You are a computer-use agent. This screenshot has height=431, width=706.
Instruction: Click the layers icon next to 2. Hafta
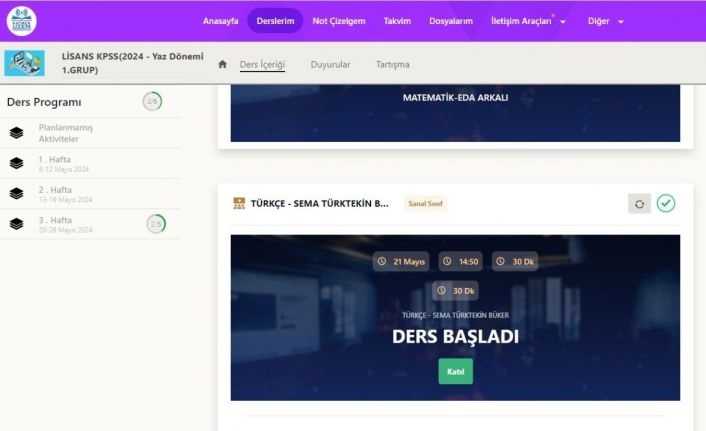[16, 193]
